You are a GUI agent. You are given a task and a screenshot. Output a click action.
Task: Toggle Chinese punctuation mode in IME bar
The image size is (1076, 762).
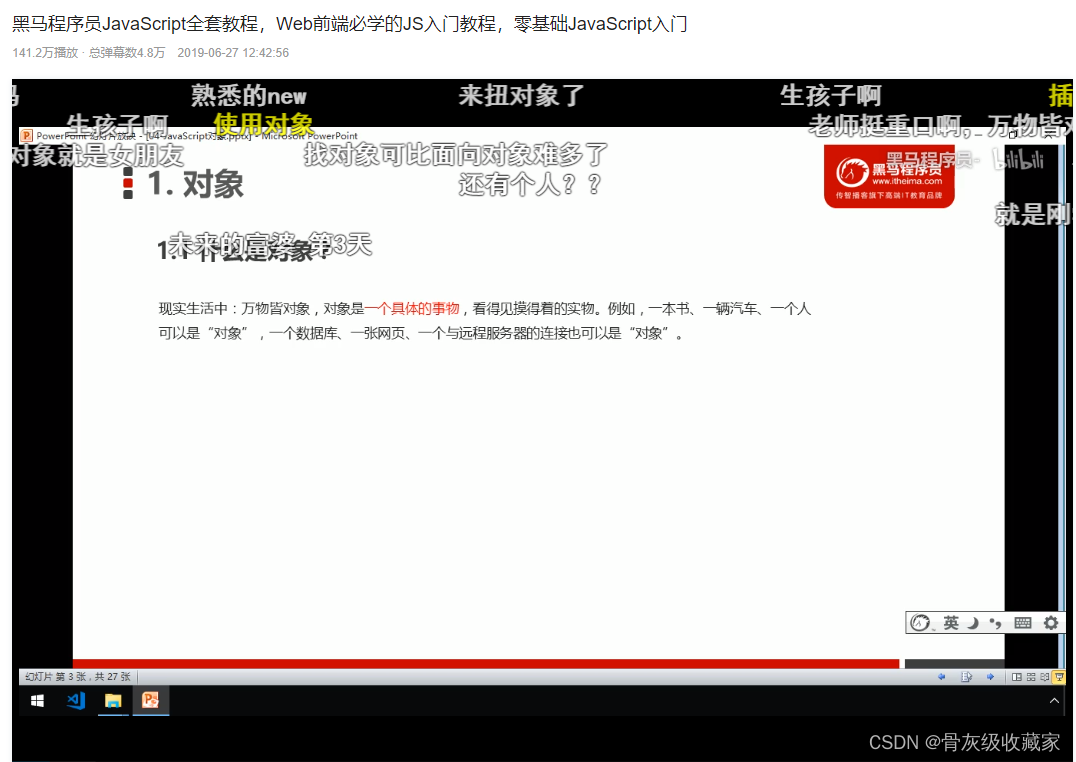coord(995,624)
